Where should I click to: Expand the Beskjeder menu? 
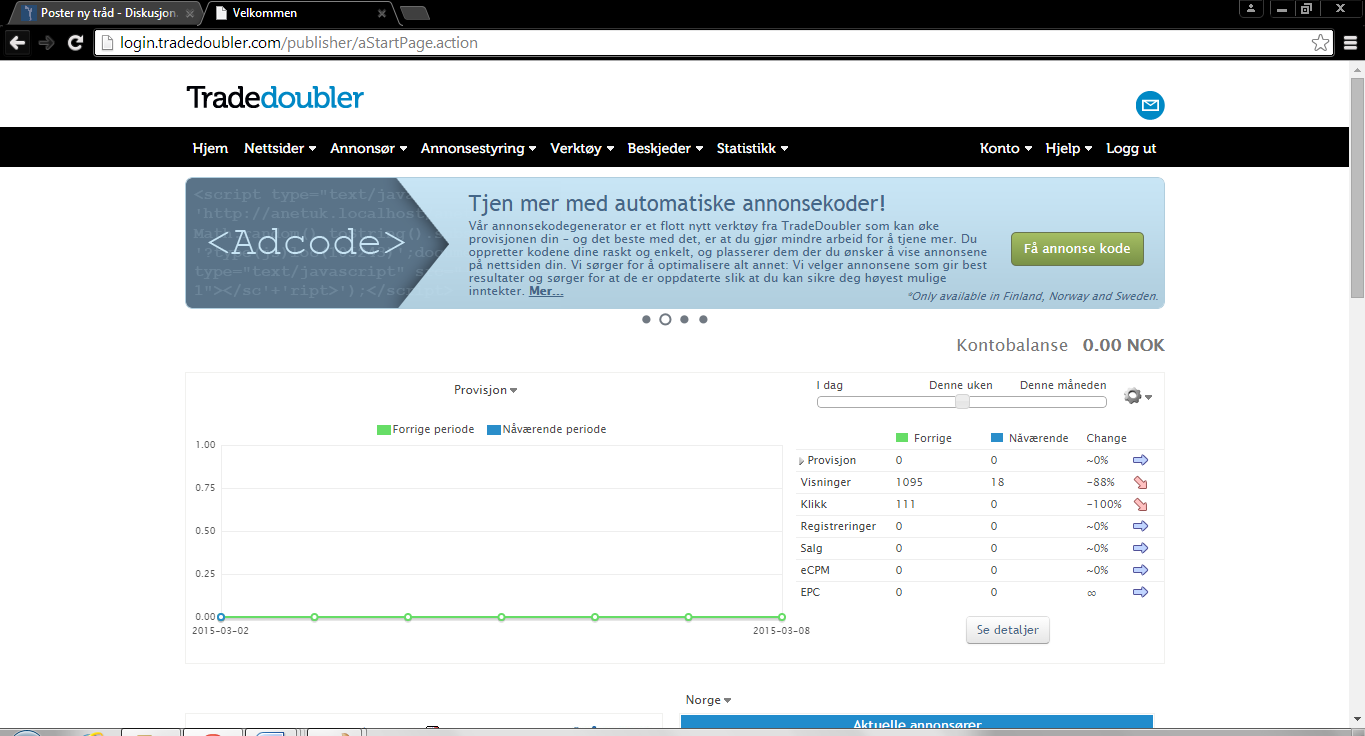pyautogui.click(x=665, y=148)
